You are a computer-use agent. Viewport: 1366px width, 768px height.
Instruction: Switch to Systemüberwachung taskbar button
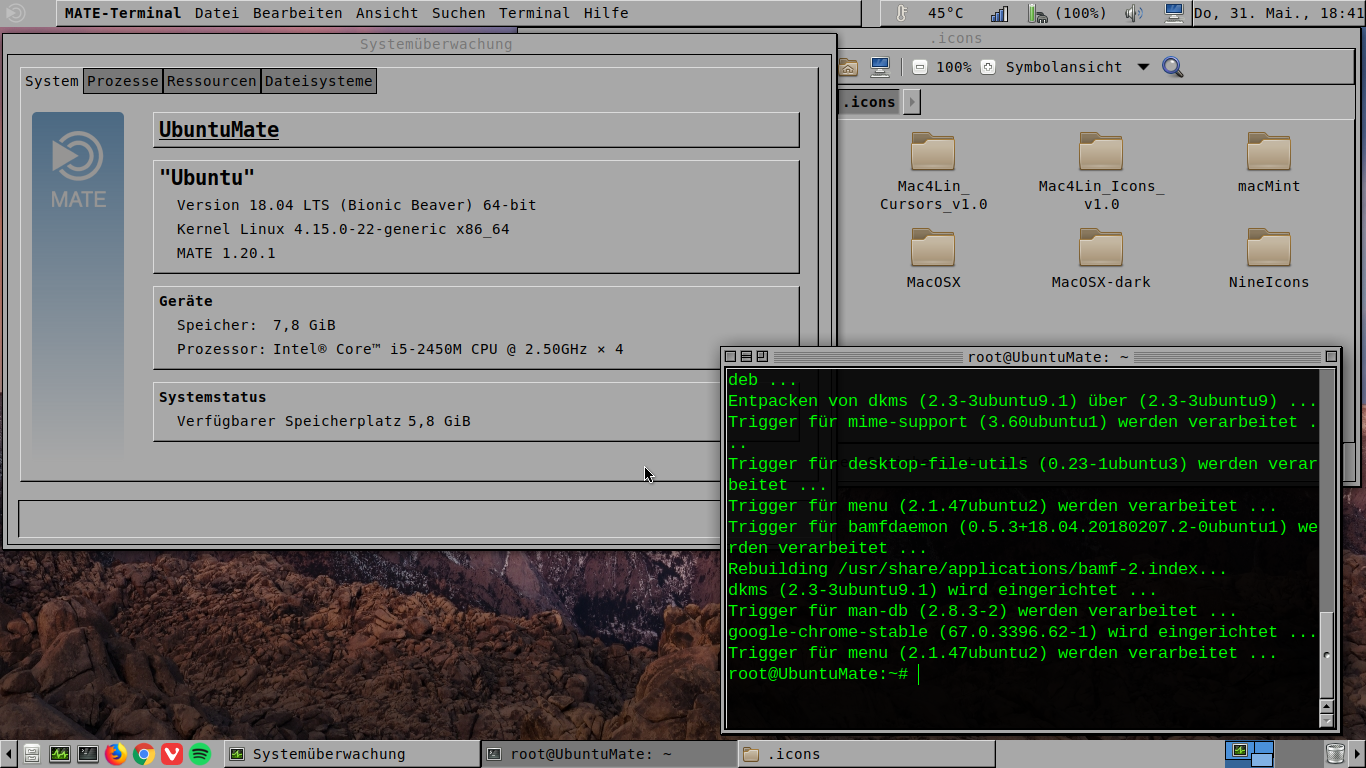[x=351, y=754]
